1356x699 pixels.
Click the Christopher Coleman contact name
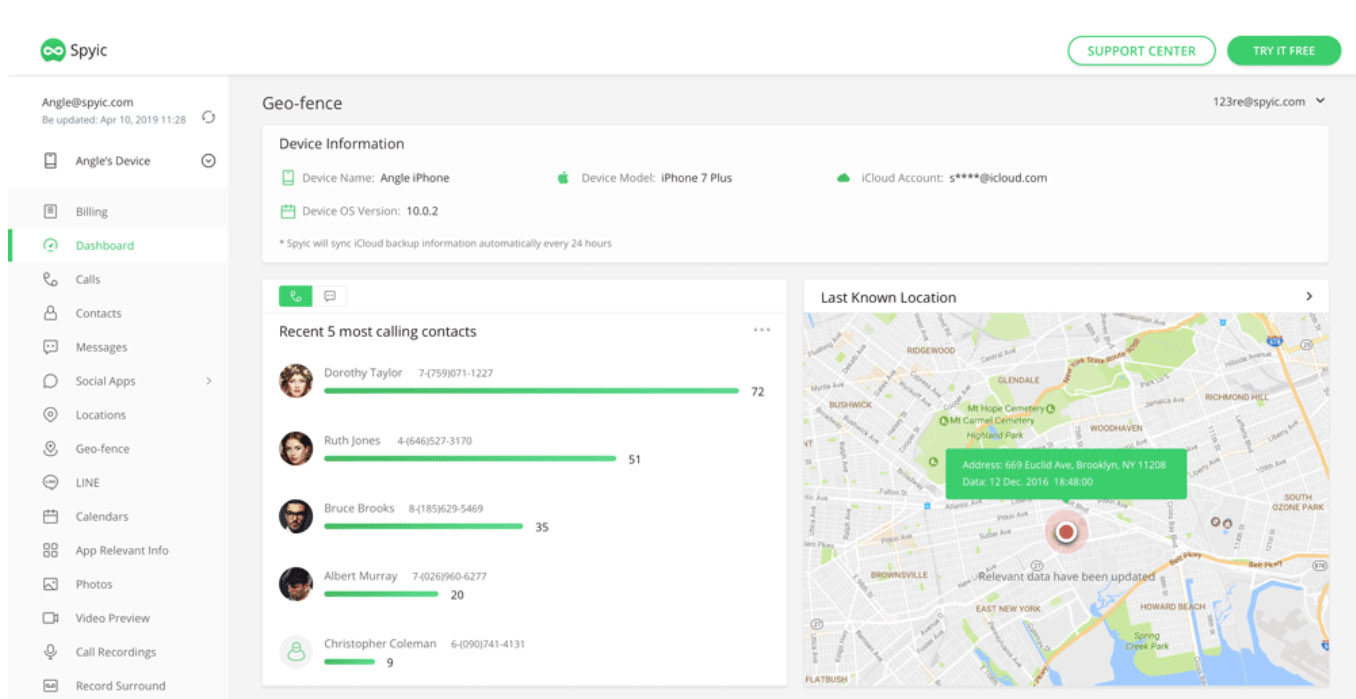[x=380, y=644]
